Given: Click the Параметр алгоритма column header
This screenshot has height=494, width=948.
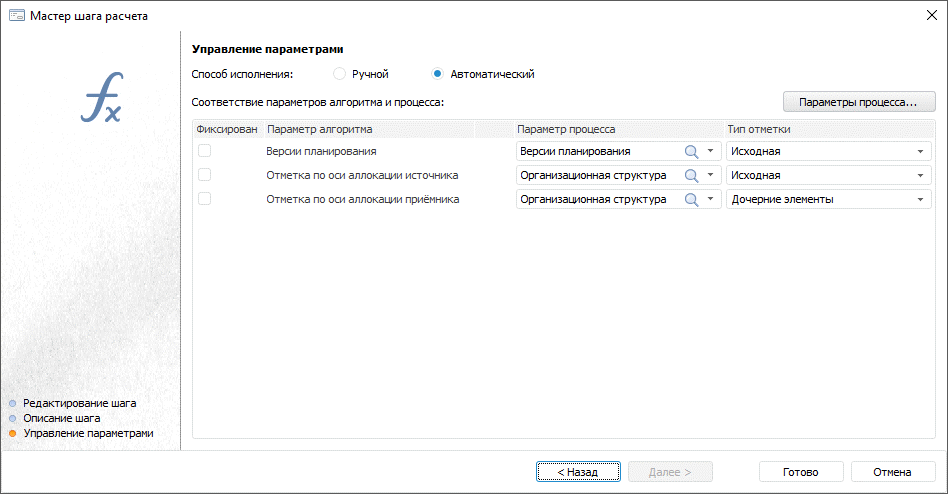Looking at the screenshot, I should [x=320, y=129].
